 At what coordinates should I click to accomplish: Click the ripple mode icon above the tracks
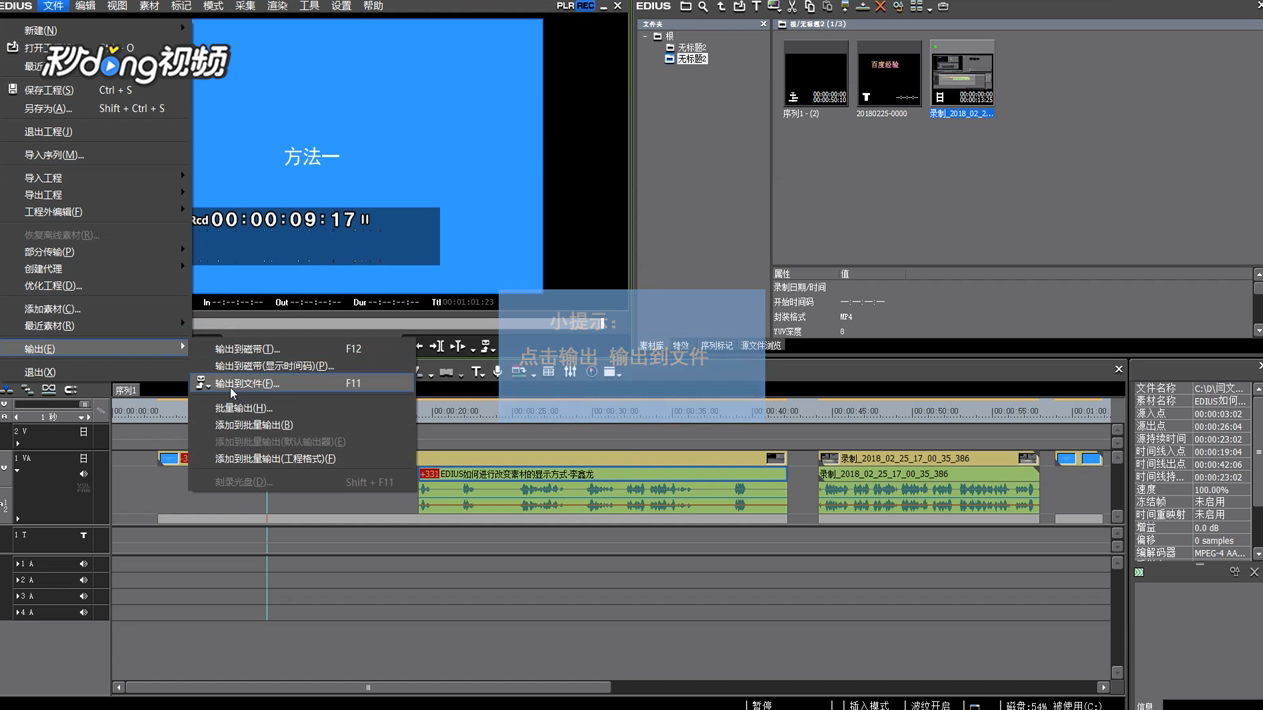[x=27, y=389]
